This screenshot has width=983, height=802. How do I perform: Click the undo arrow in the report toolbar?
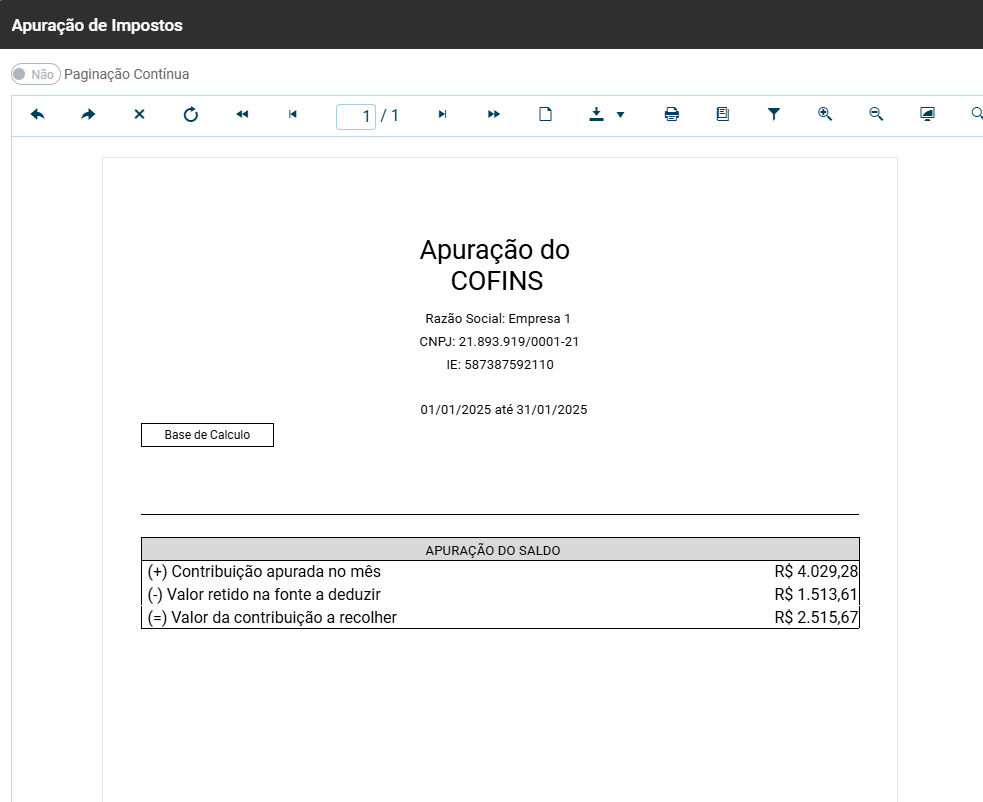(x=38, y=115)
